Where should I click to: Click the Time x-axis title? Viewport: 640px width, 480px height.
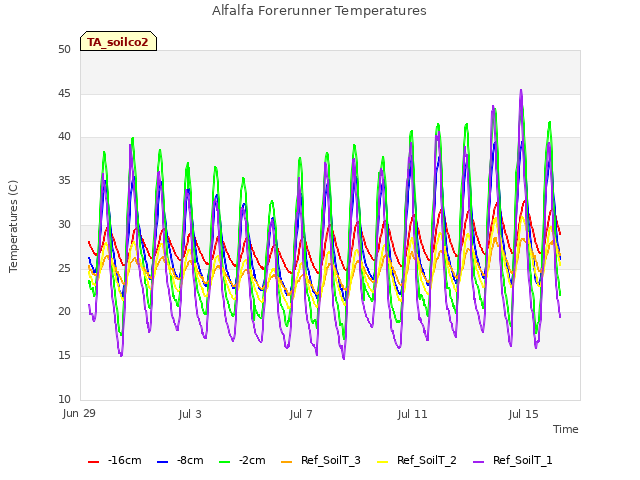pyautogui.click(x=566, y=429)
